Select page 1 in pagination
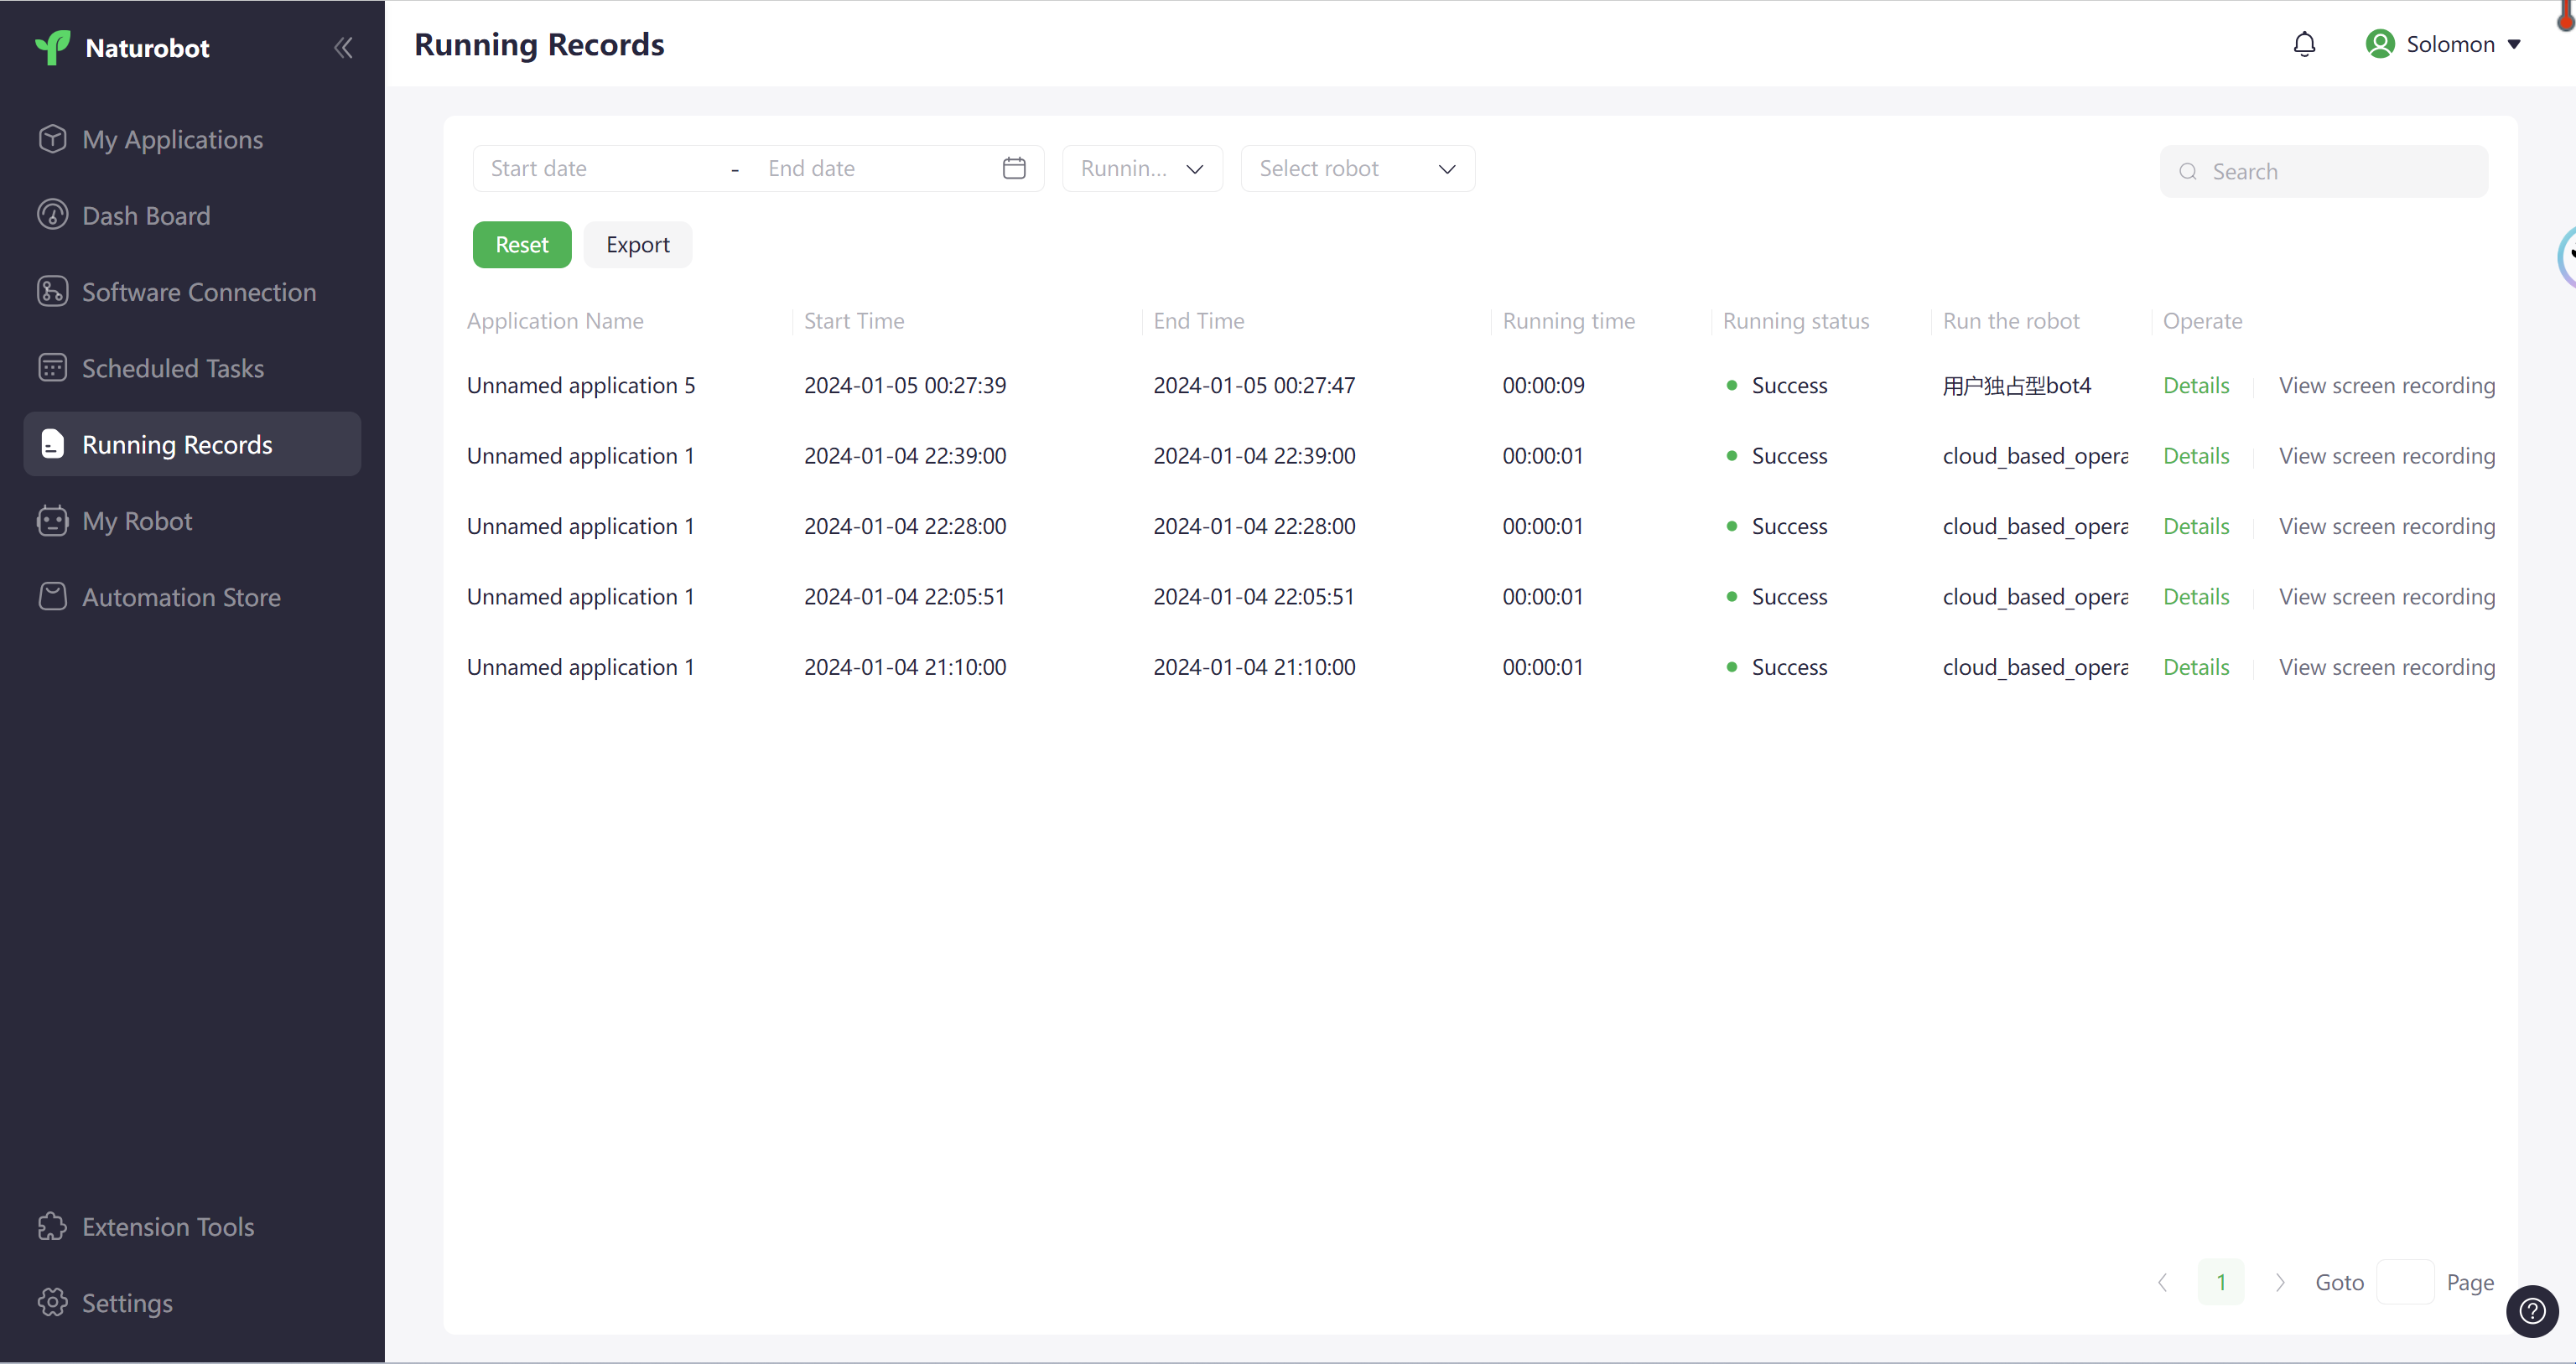The image size is (2576, 1364). [2221, 1282]
